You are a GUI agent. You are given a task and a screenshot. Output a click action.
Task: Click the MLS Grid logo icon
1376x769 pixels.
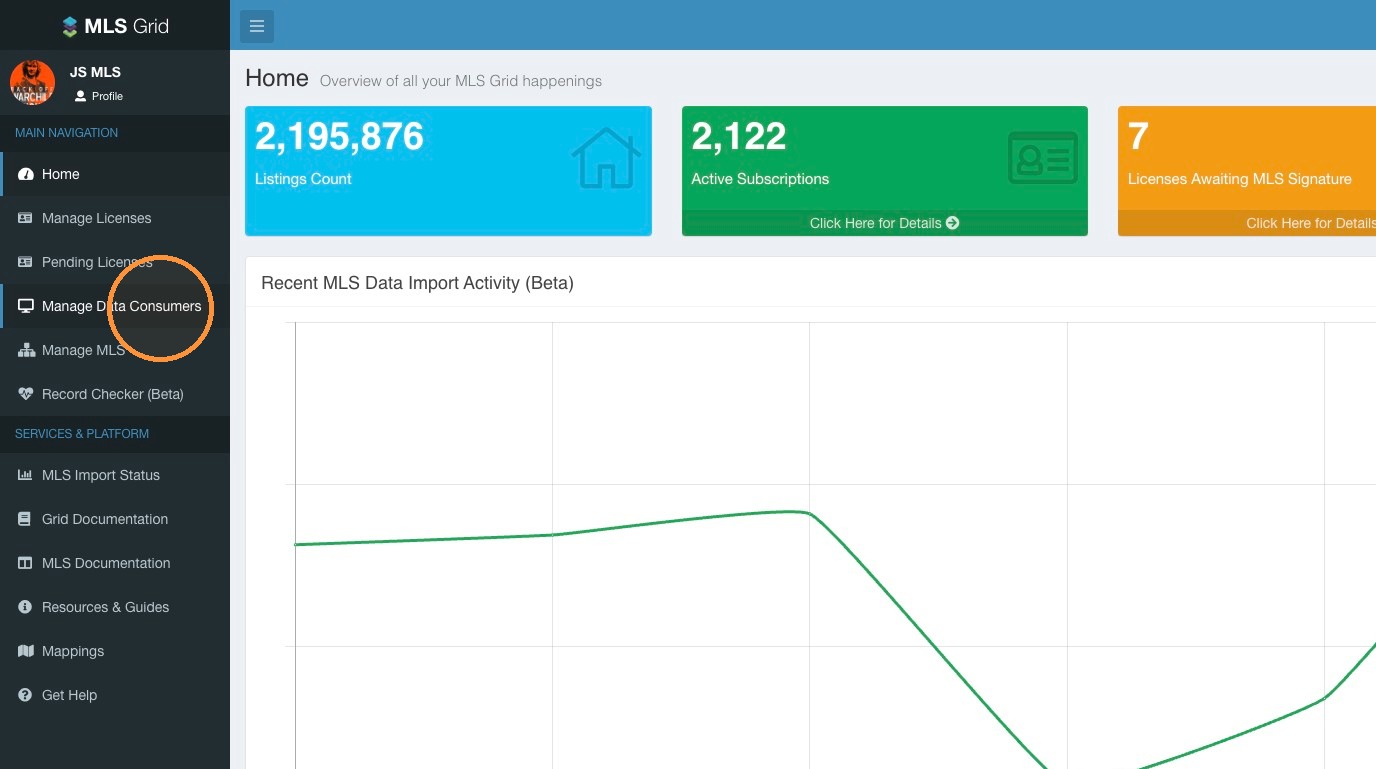click(70, 27)
